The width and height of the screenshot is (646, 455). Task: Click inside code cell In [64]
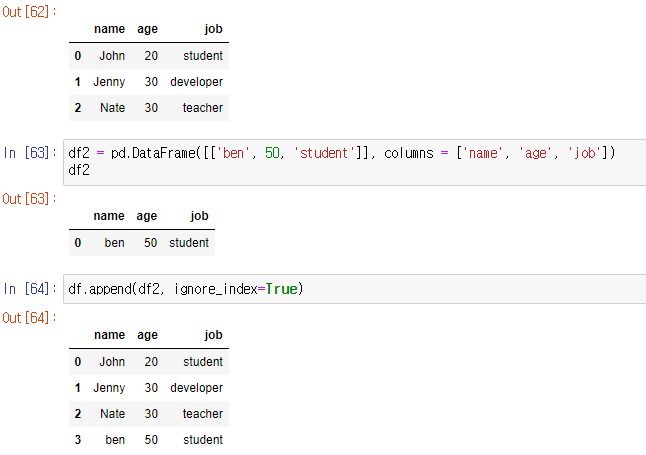(354, 289)
